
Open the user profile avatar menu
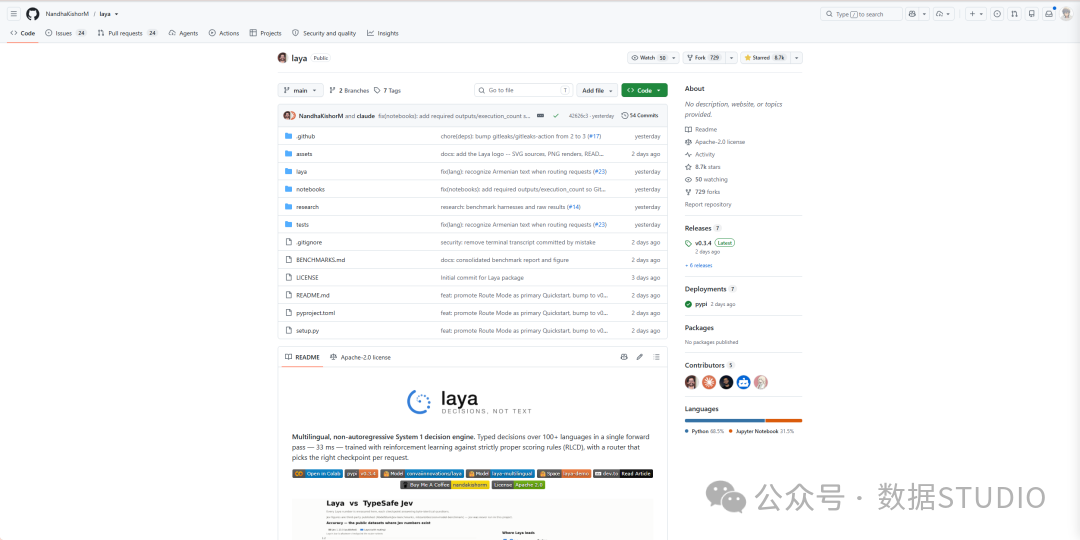click(1066, 14)
